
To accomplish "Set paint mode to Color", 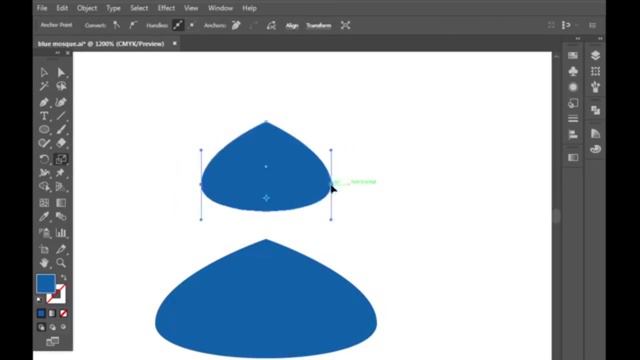I will coord(41,313).
